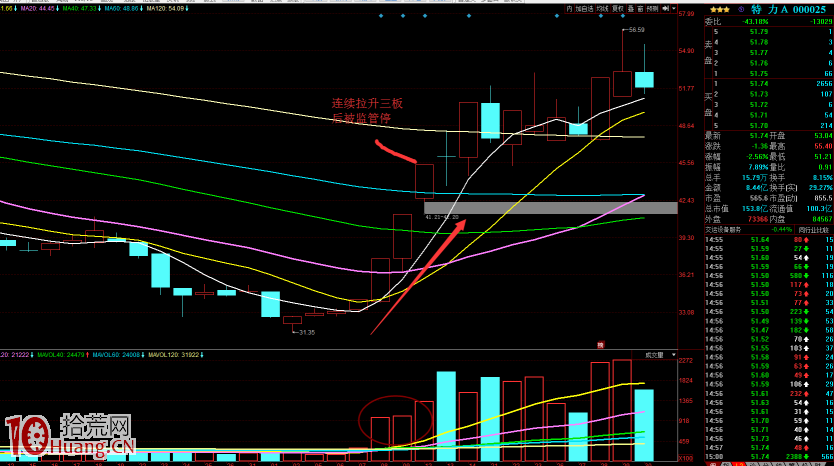Image resolution: width=834 pixels, height=466 pixels.
Task: Click the speaker-arrow icon in chart toolbar
Action: pyautogui.click(x=665, y=9)
